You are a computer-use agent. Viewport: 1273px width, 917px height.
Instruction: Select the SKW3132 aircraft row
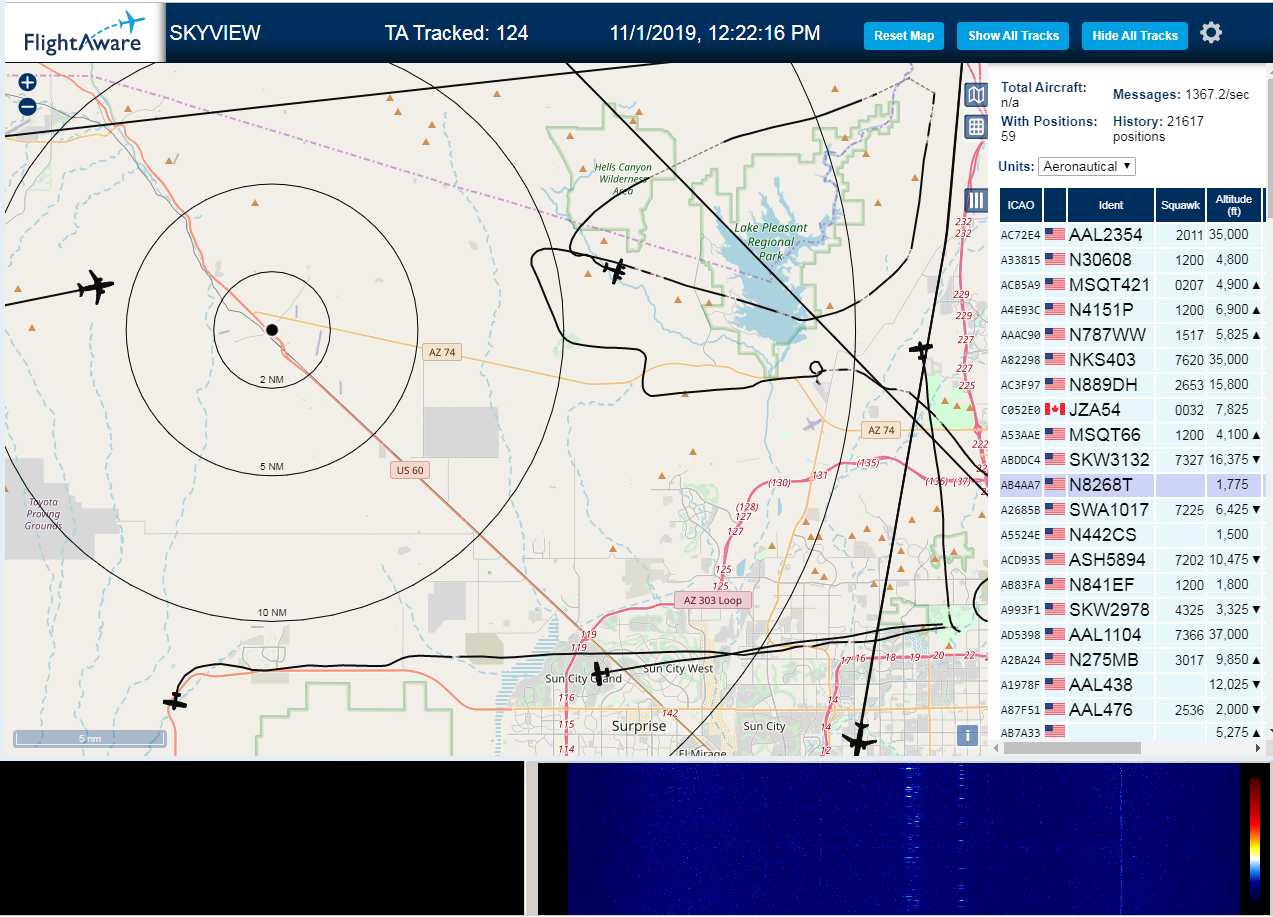pyautogui.click(x=1131, y=459)
